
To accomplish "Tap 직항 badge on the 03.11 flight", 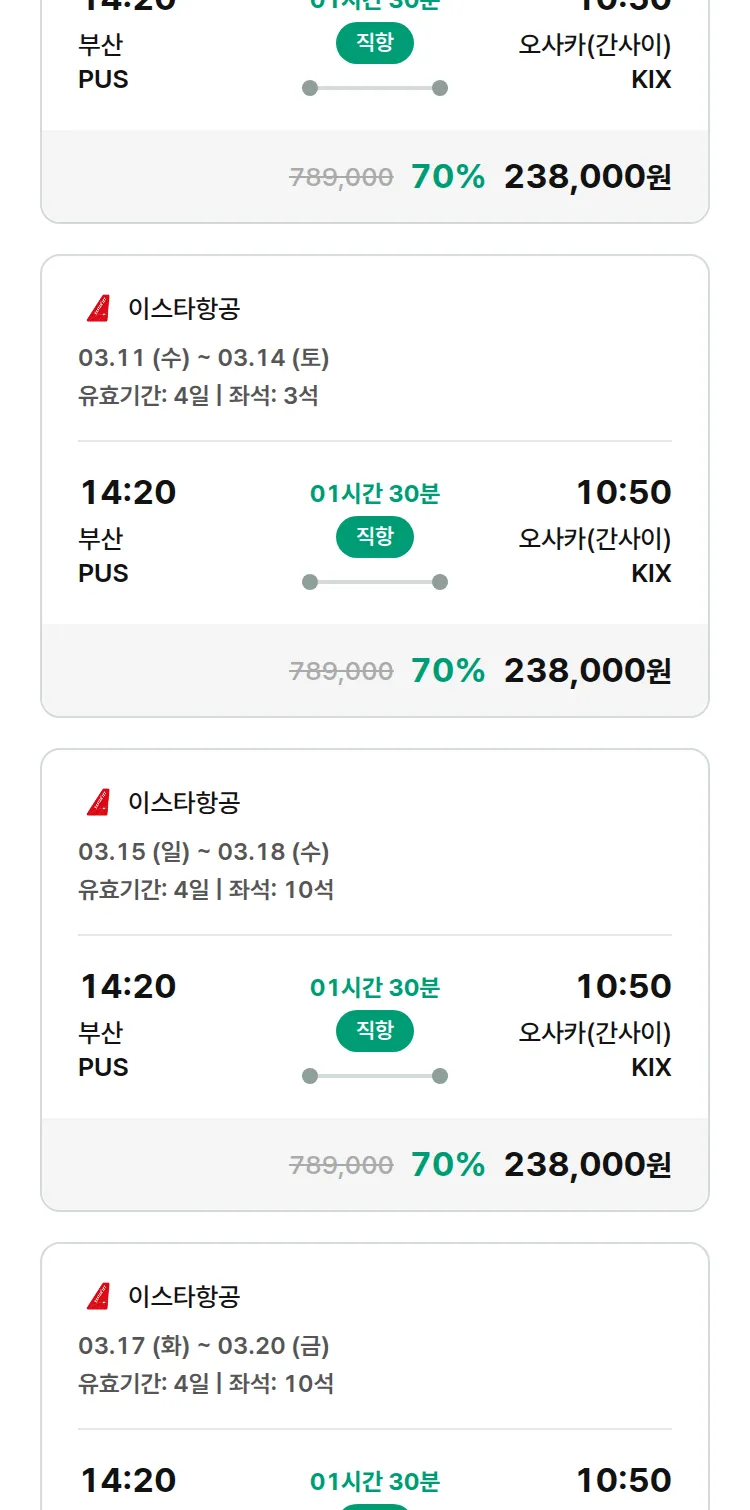I will [375, 537].
